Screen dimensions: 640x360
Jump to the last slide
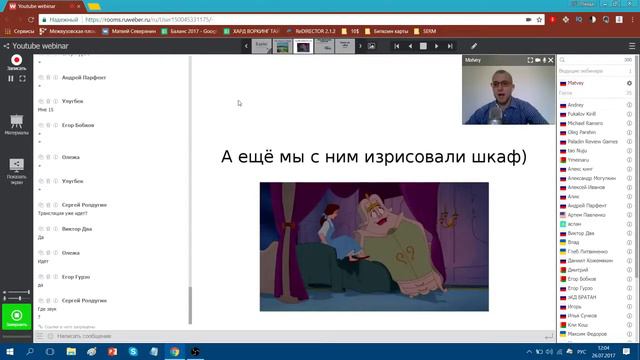(x=450, y=46)
